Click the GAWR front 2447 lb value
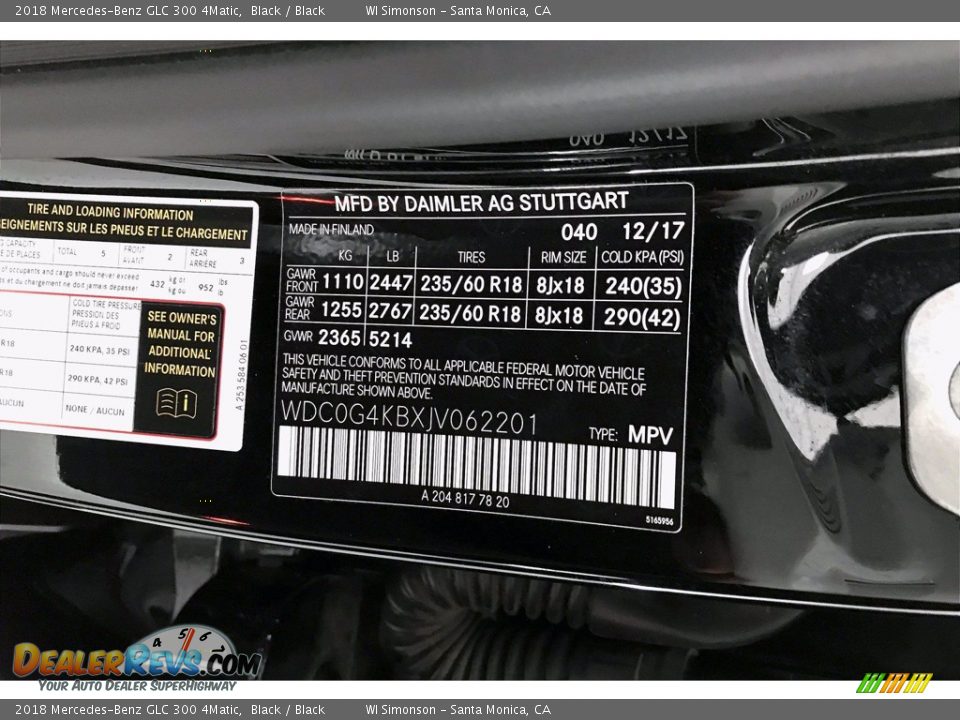 pos(391,283)
